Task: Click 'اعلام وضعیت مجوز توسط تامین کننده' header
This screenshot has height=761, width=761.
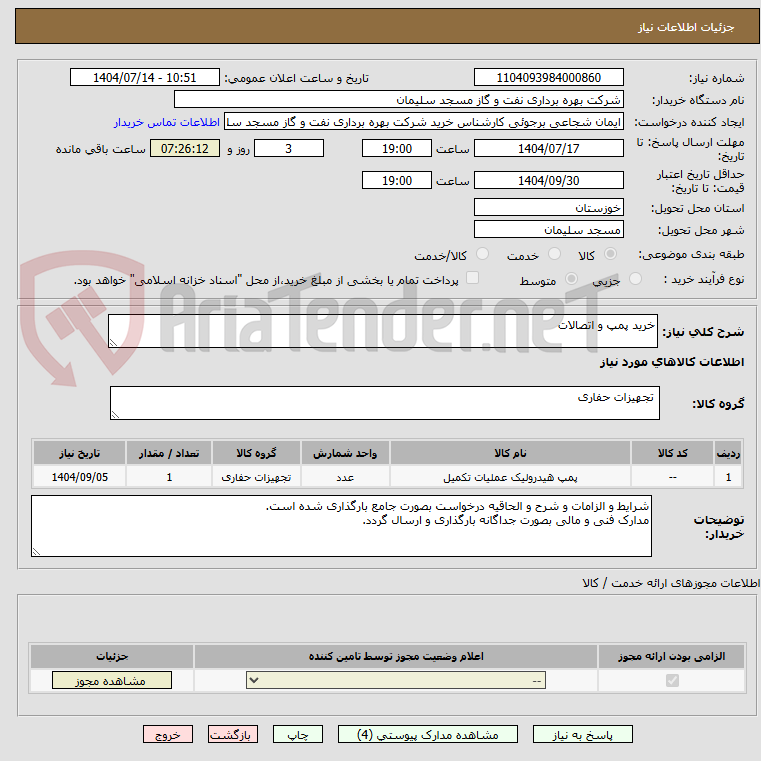Action: tap(396, 656)
